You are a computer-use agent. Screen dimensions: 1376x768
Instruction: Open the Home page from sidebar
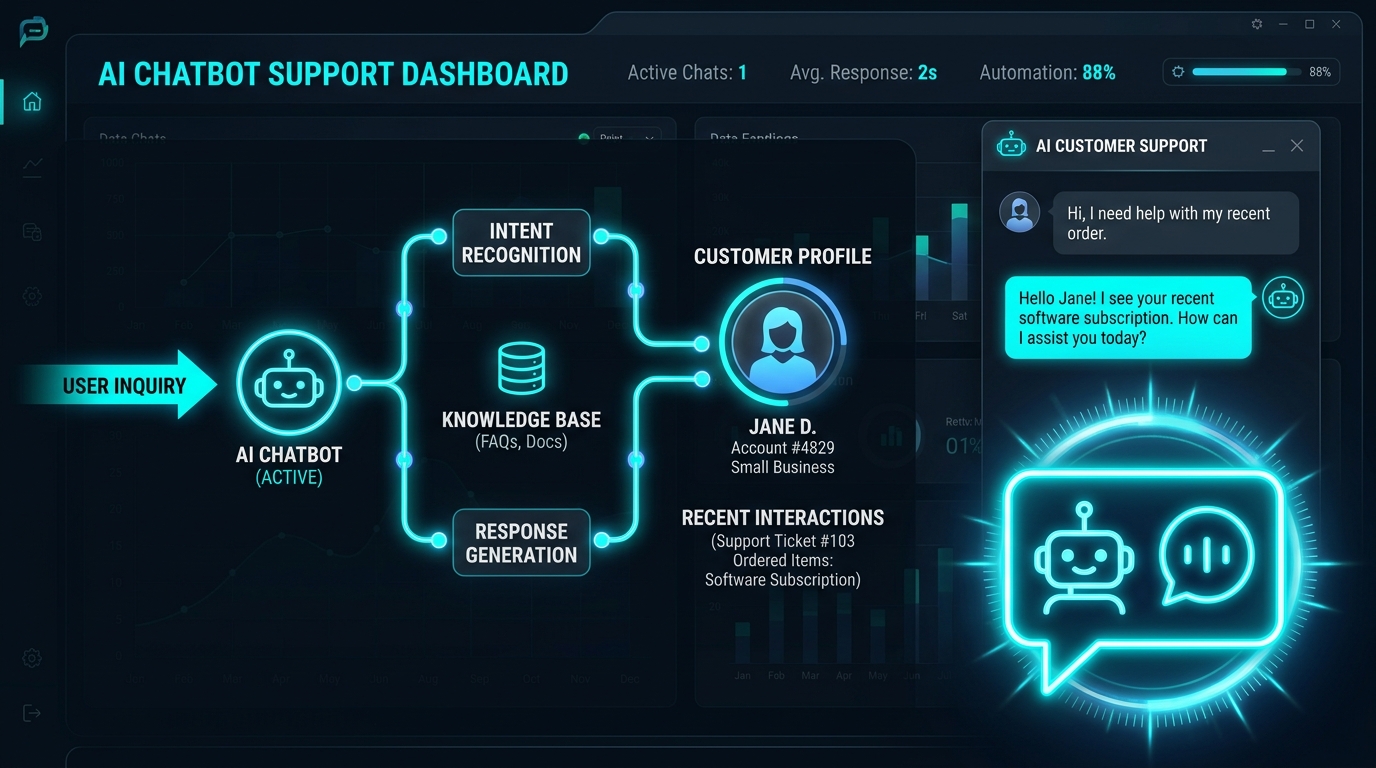pos(32,102)
